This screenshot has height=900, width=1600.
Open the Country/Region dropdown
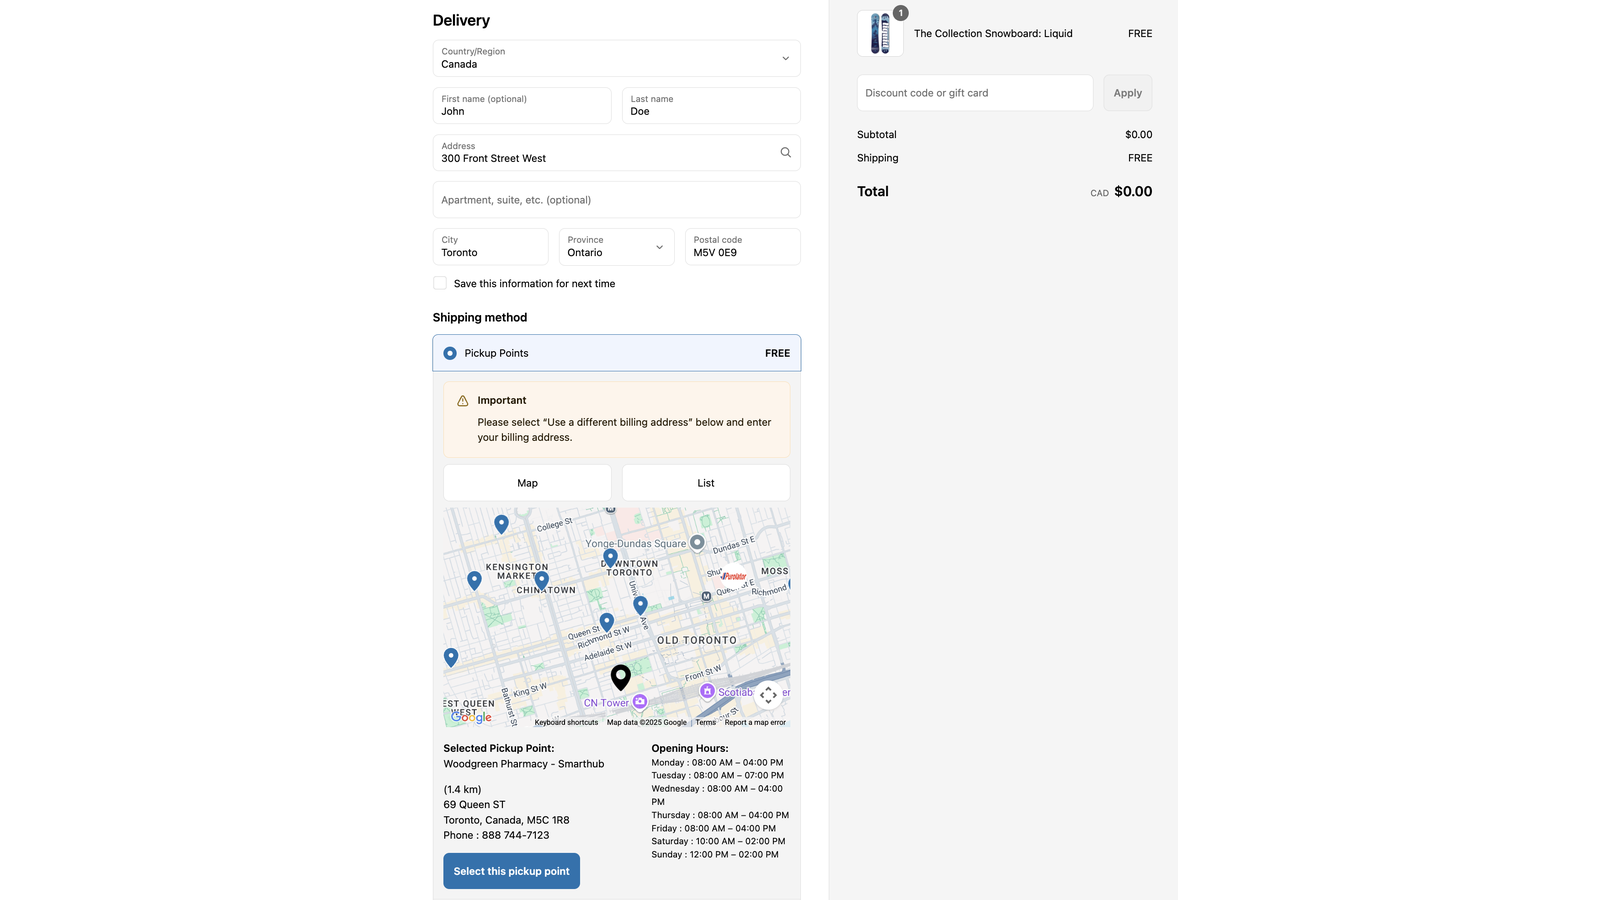pos(785,58)
